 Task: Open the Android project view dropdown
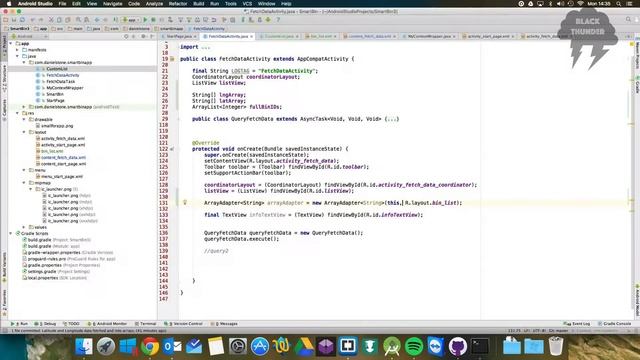pyautogui.click(x=29, y=36)
